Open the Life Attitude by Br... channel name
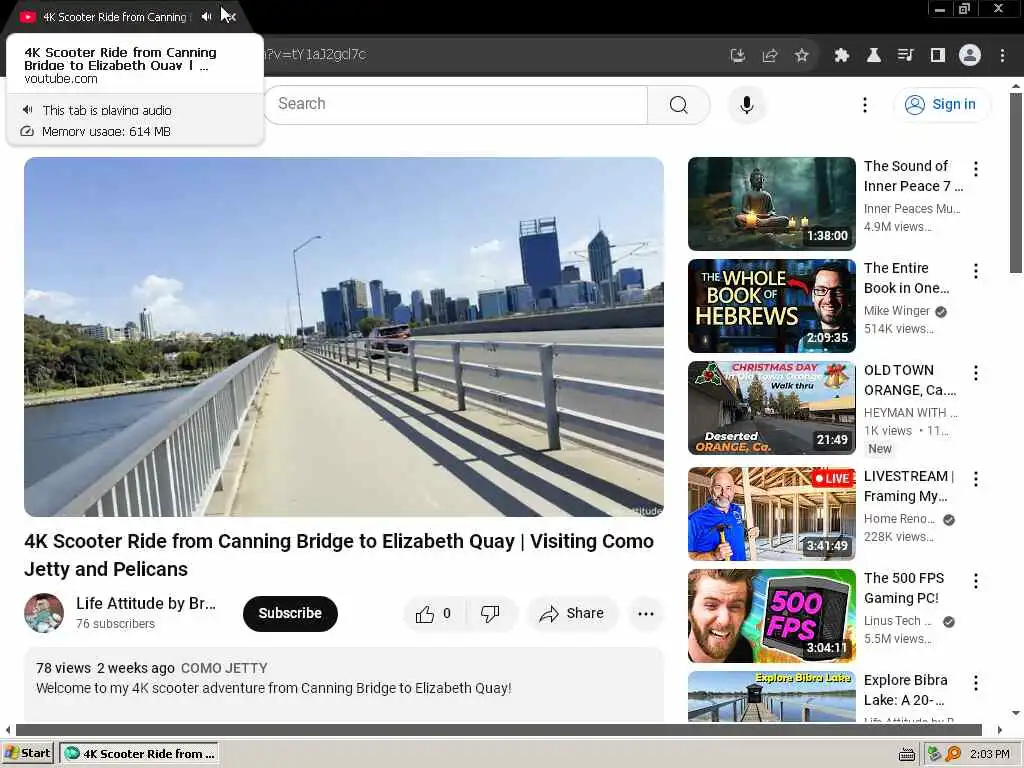This screenshot has width=1024, height=768. [146, 603]
